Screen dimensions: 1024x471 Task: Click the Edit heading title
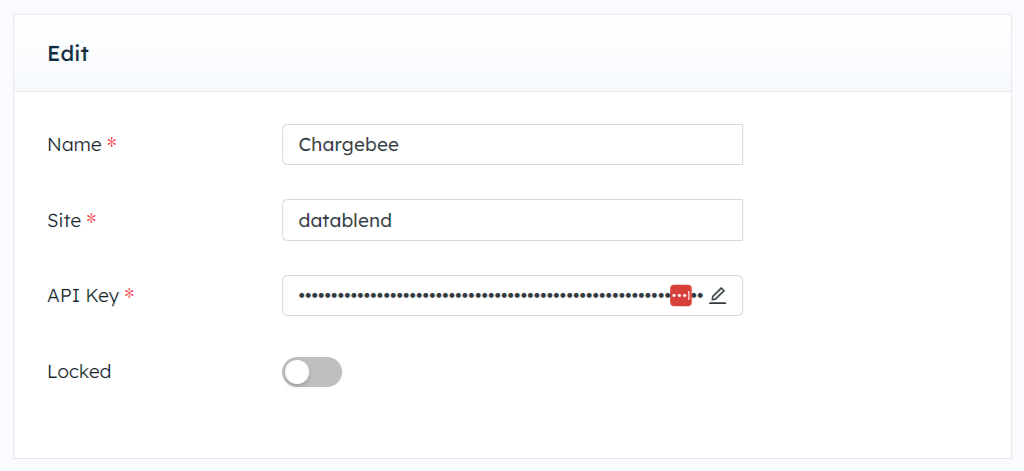(68, 54)
